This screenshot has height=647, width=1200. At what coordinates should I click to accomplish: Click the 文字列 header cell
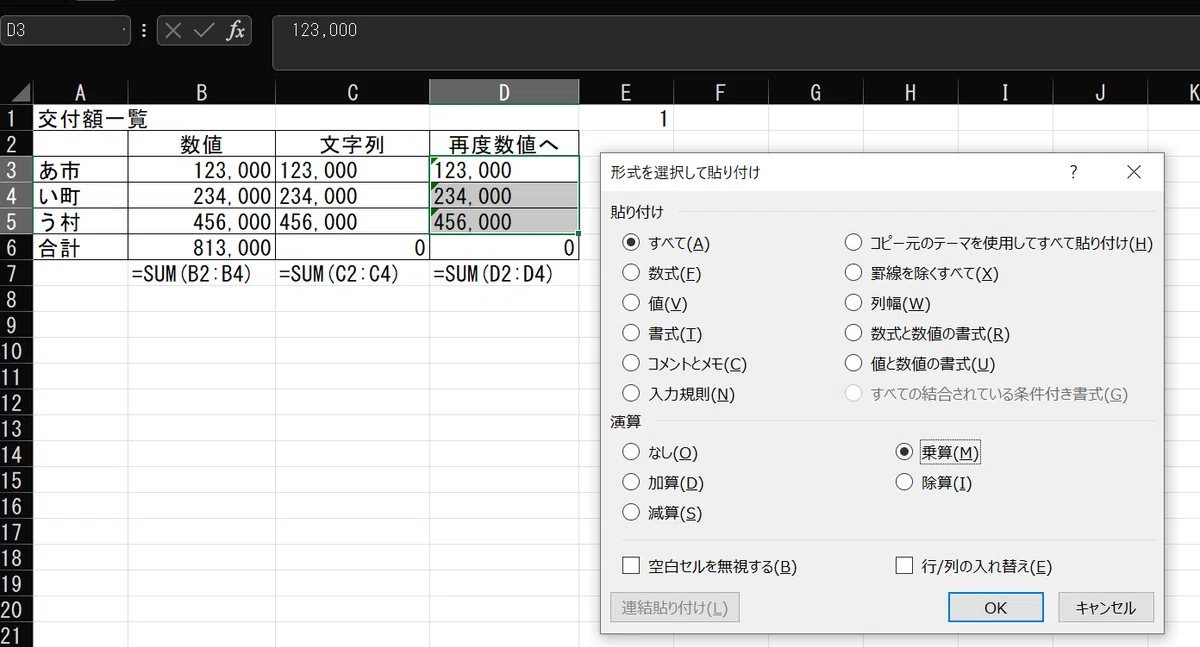[352, 144]
